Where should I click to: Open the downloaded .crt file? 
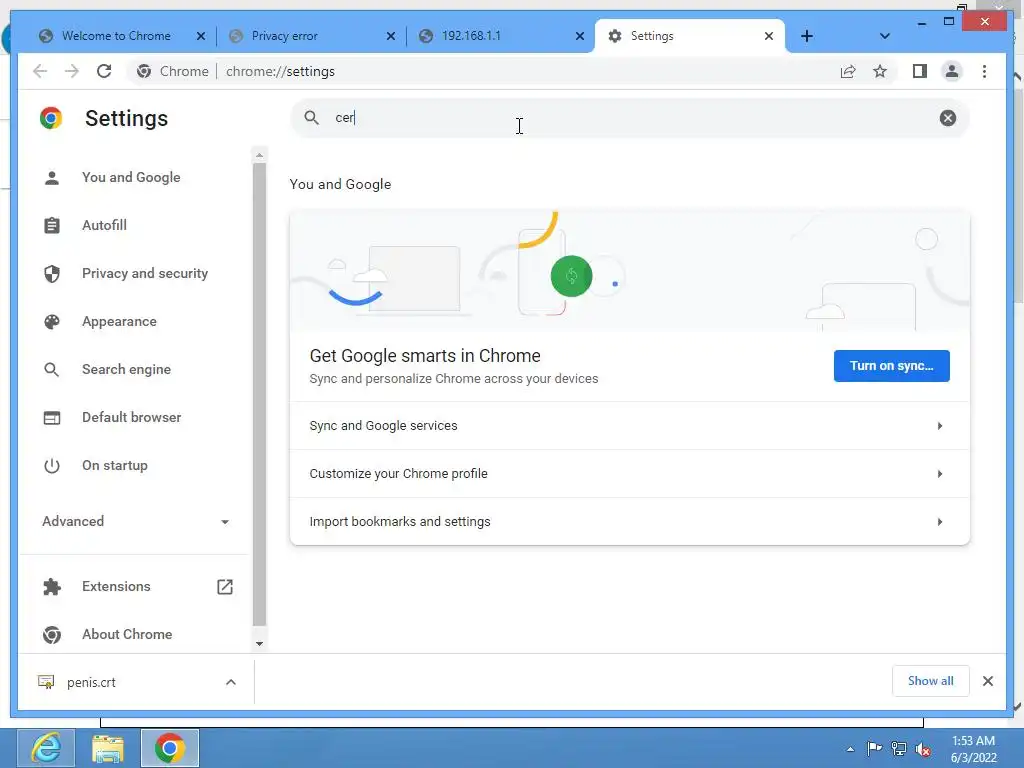click(91, 682)
